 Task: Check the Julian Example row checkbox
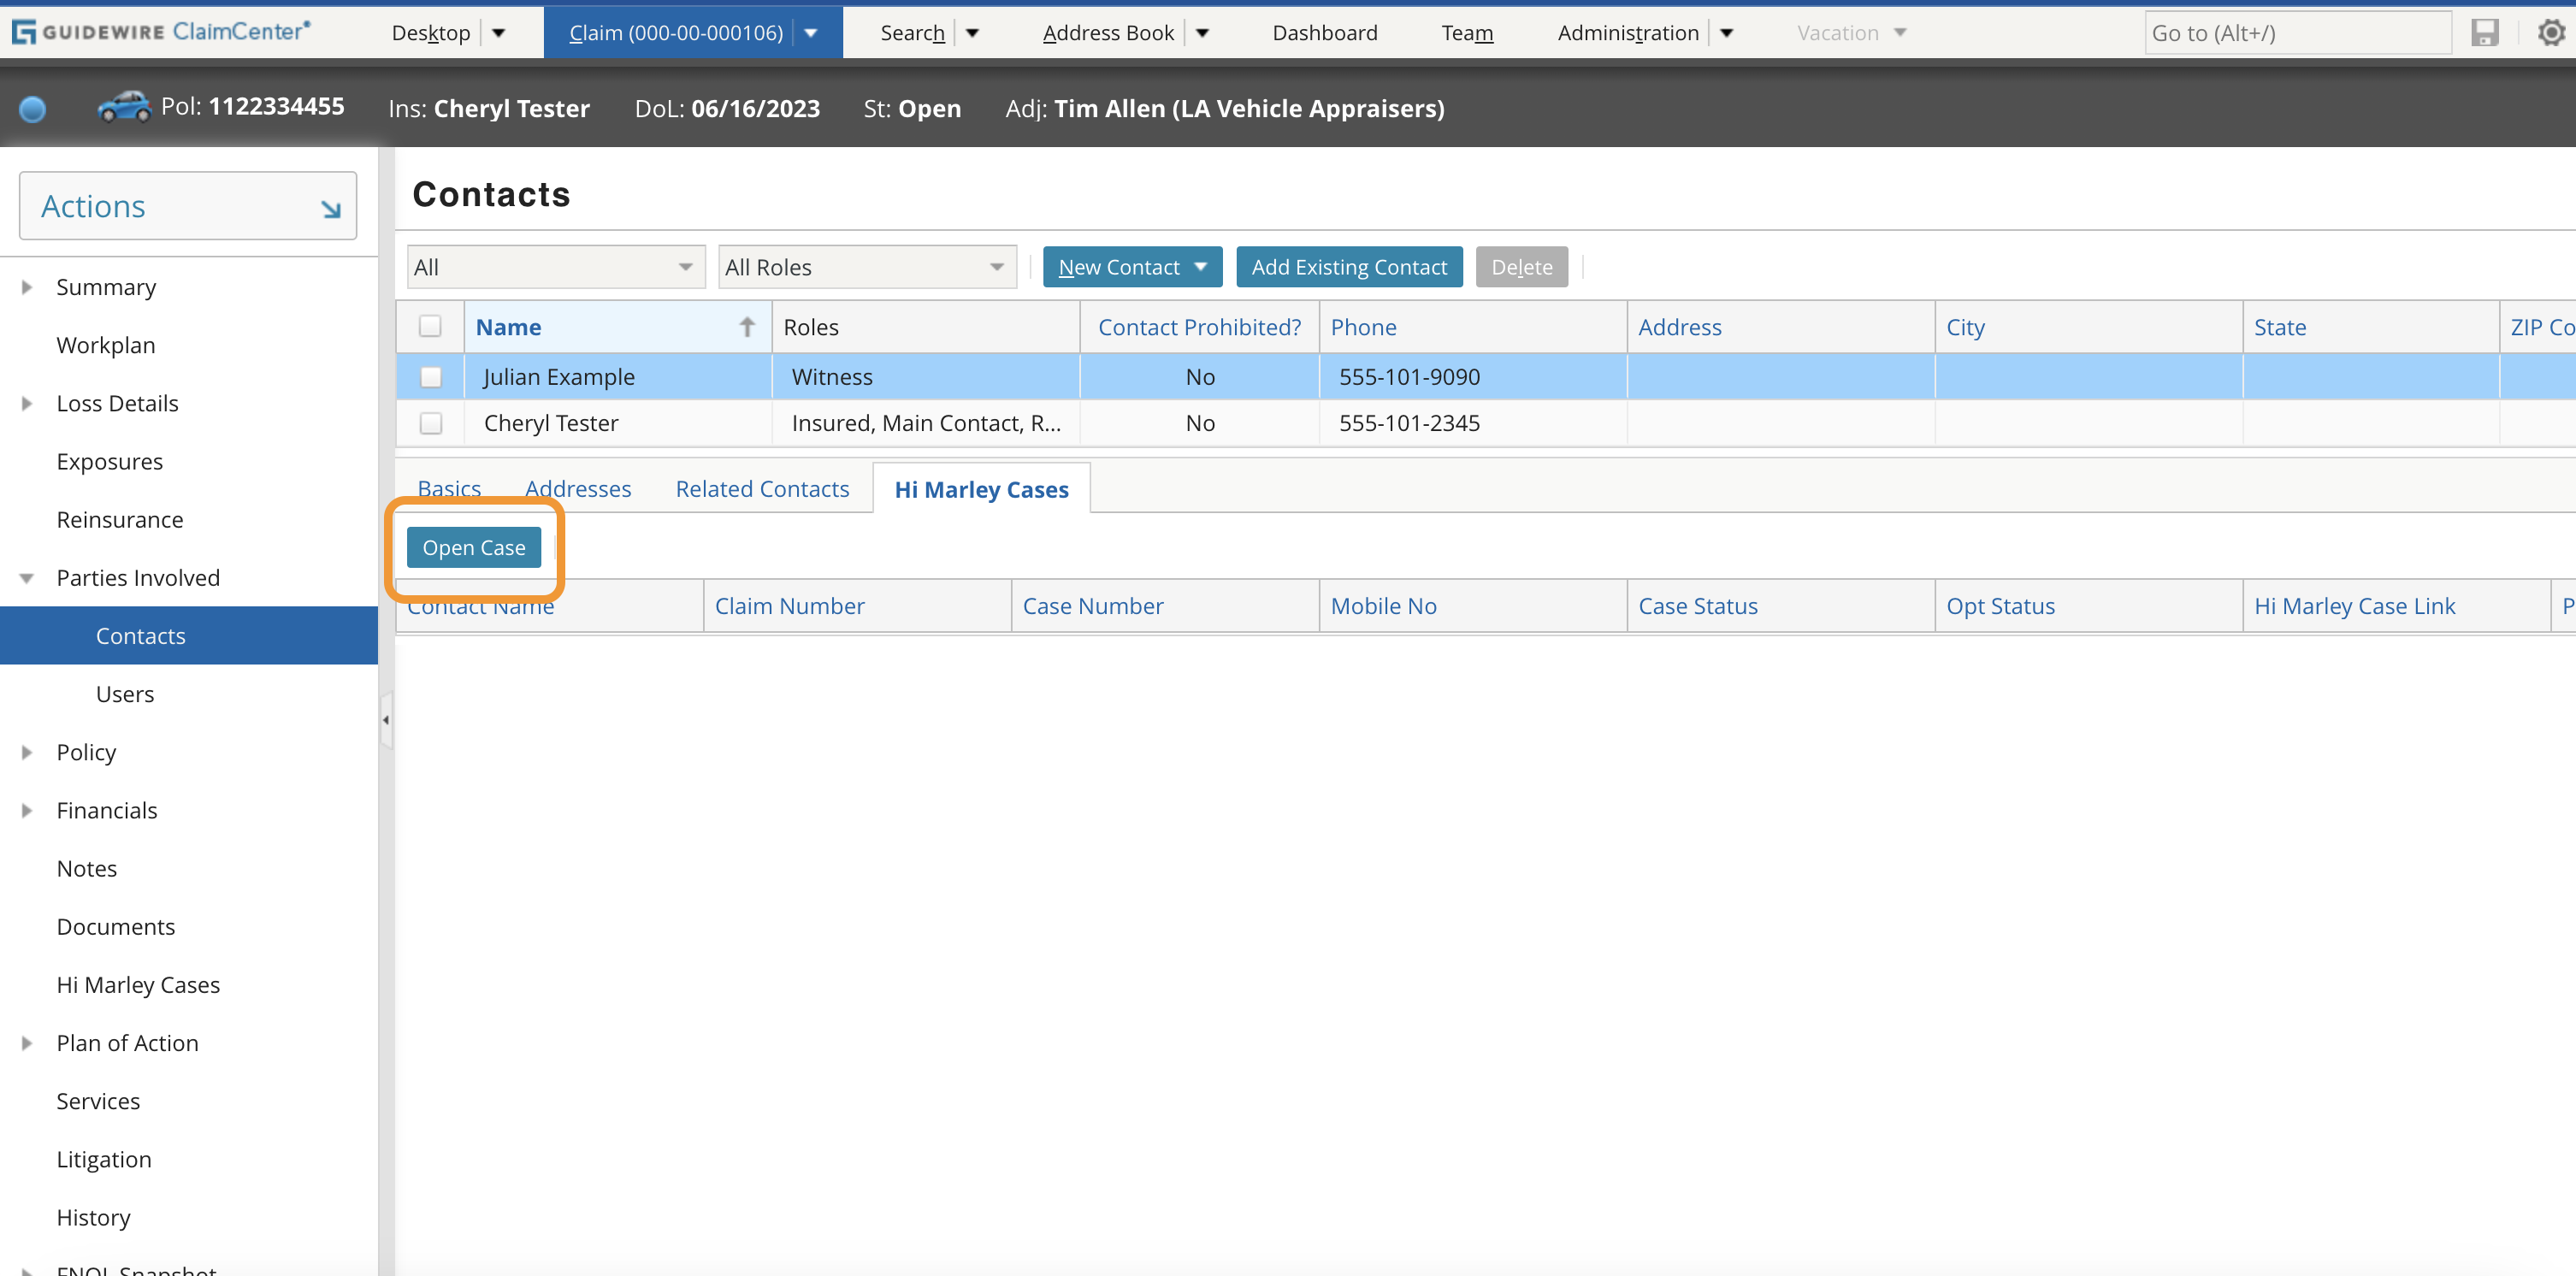[431, 377]
